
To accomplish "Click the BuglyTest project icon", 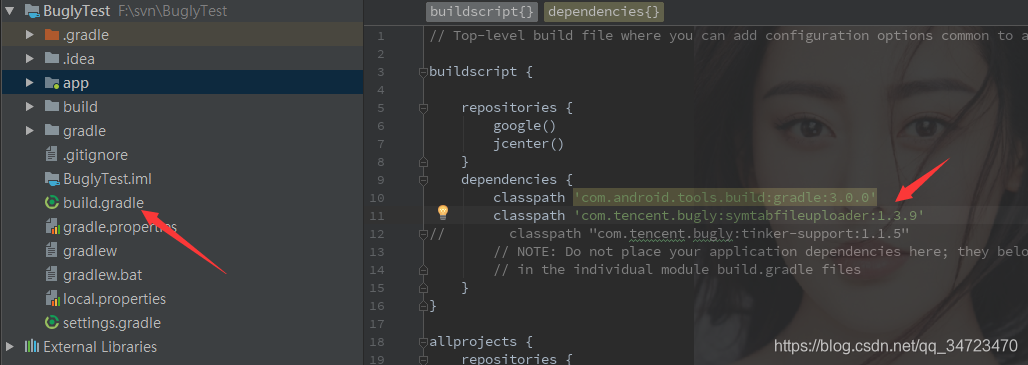I will [x=31, y=11].
